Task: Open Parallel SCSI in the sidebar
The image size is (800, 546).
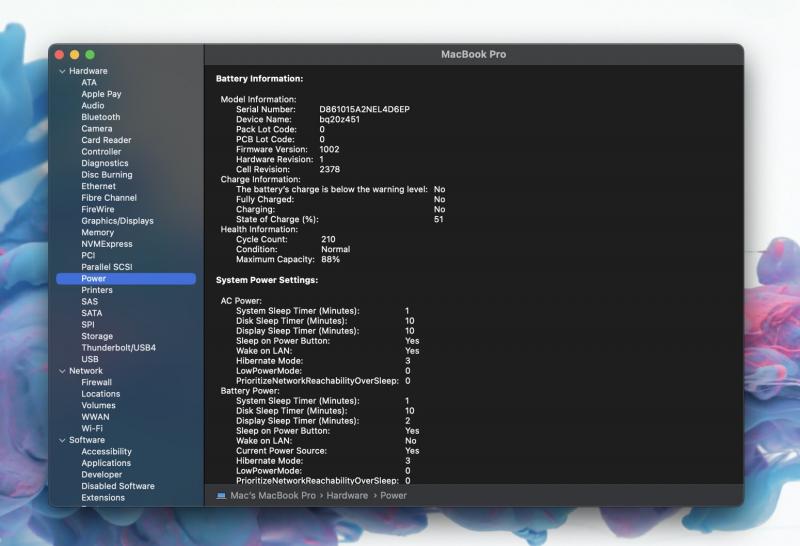Action: coord(107,267)
